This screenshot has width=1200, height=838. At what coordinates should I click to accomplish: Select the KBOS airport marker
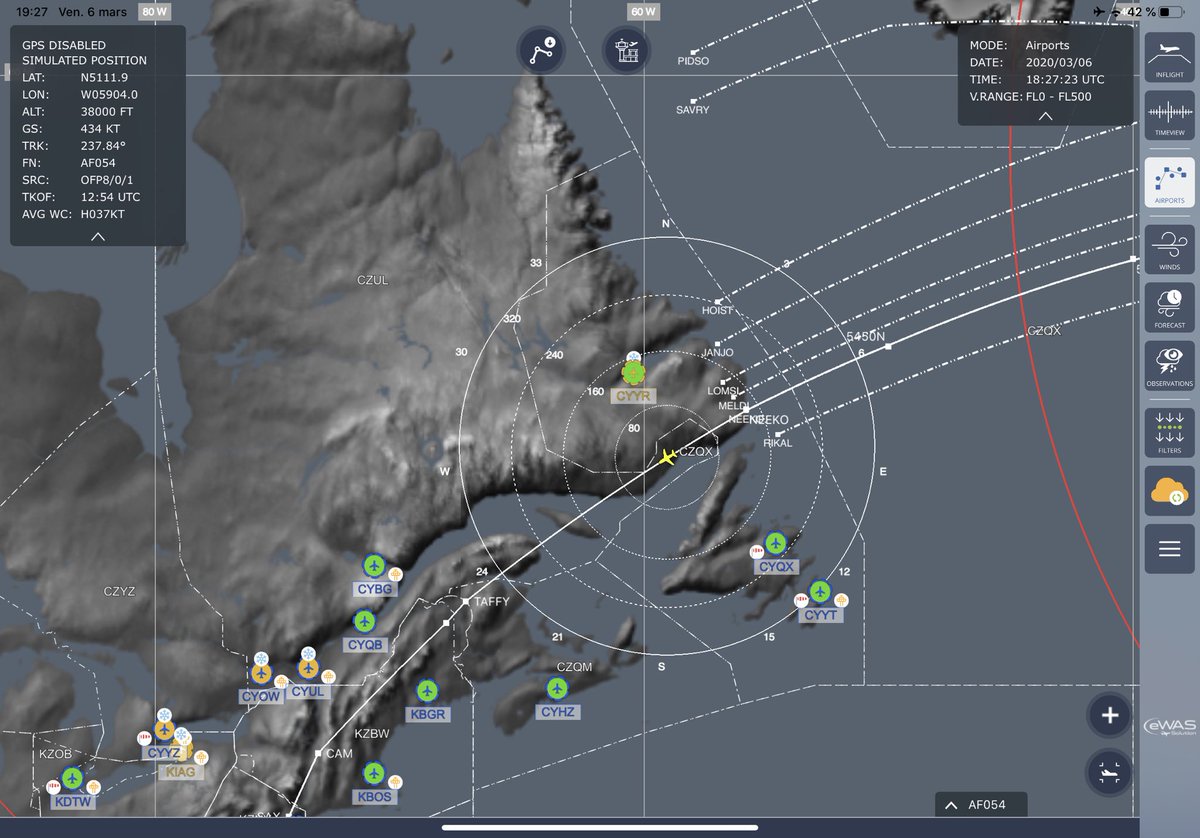(x=374, y=773)
